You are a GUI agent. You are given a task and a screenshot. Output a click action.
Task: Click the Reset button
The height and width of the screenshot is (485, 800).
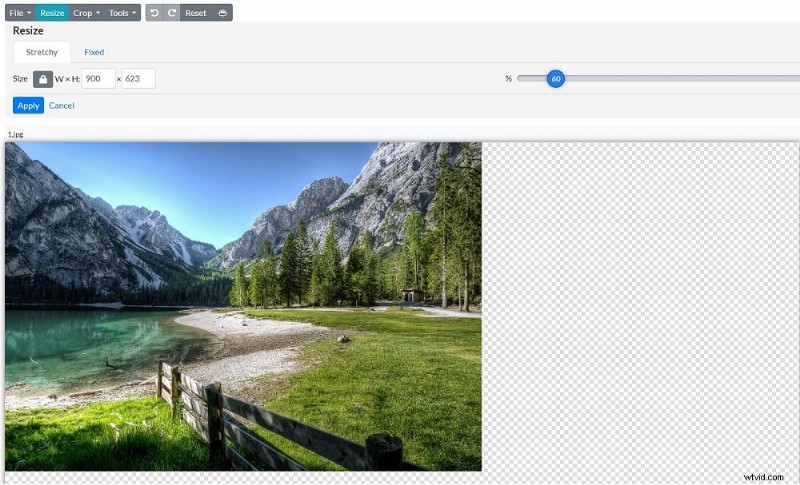195,13
